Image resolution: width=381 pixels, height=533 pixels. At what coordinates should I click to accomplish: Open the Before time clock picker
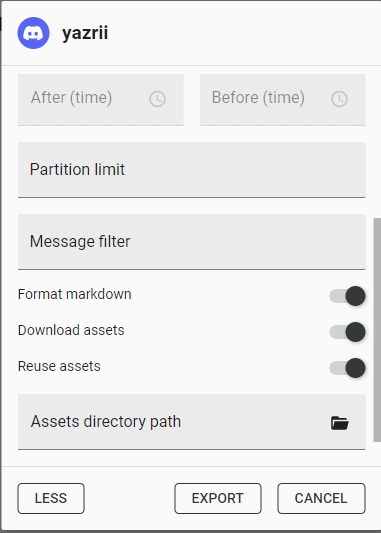pos(340,99)
